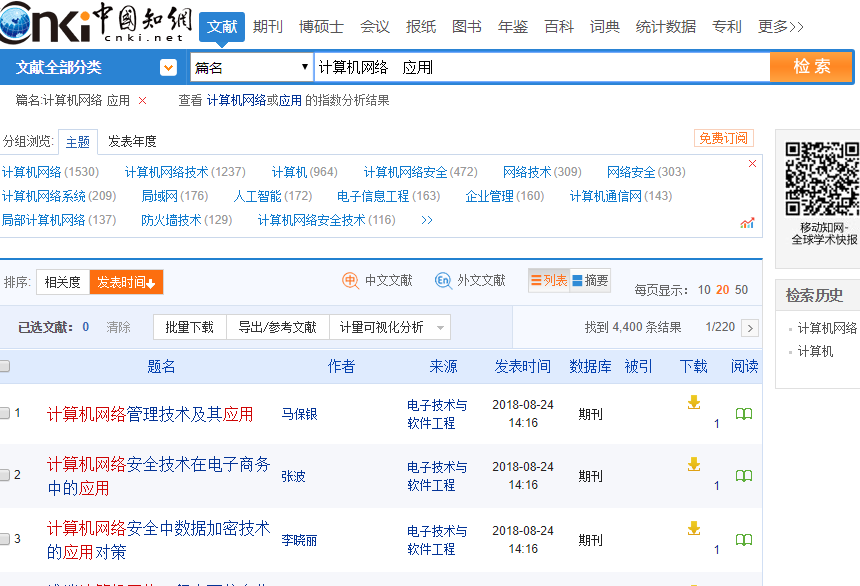Open the 应用 index analysis link
The width and height of the screenshot is (860, 586).
pos(290,100)
